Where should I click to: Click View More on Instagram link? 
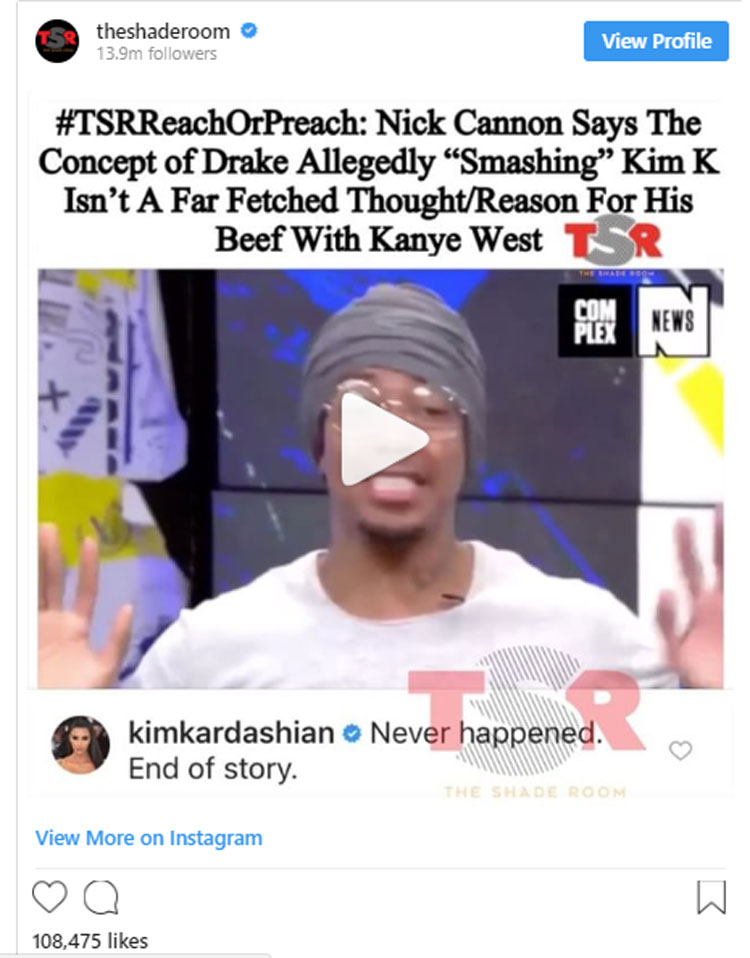pos(148,838)
